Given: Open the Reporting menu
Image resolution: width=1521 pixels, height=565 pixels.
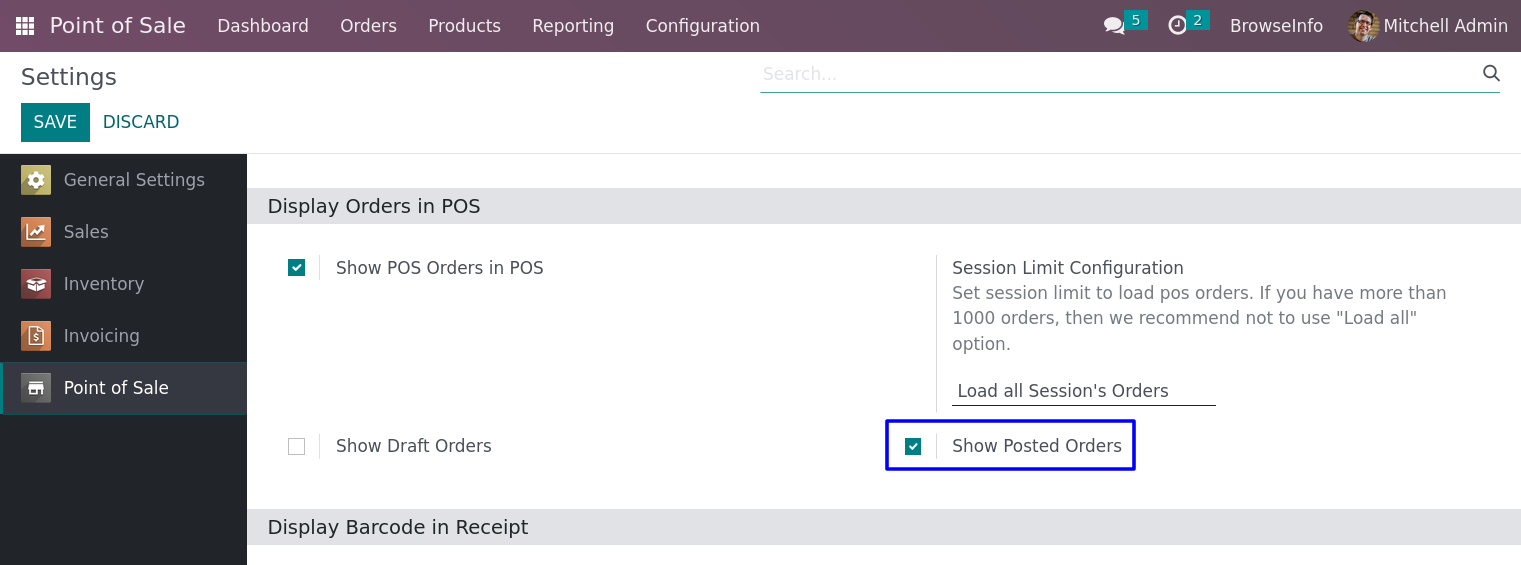Looking at the screenshot, I should pos(573,26).
